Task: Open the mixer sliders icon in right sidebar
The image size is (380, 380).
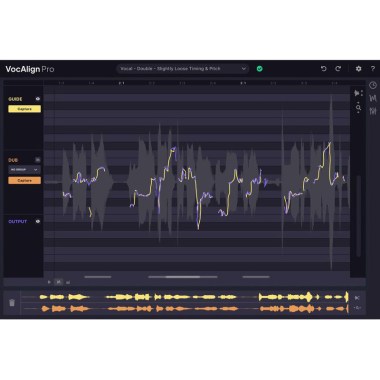Action: pyautogui.click(x=373, y=111)
